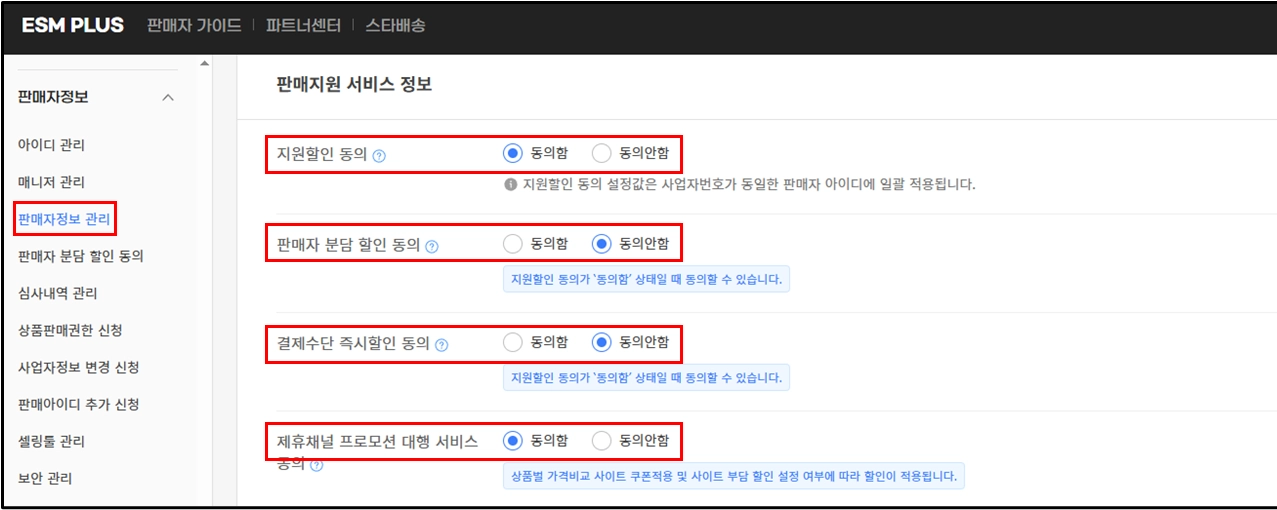Open 파트너센터 in top navigation
This screenshot has height=510, width=1277.
303,26
